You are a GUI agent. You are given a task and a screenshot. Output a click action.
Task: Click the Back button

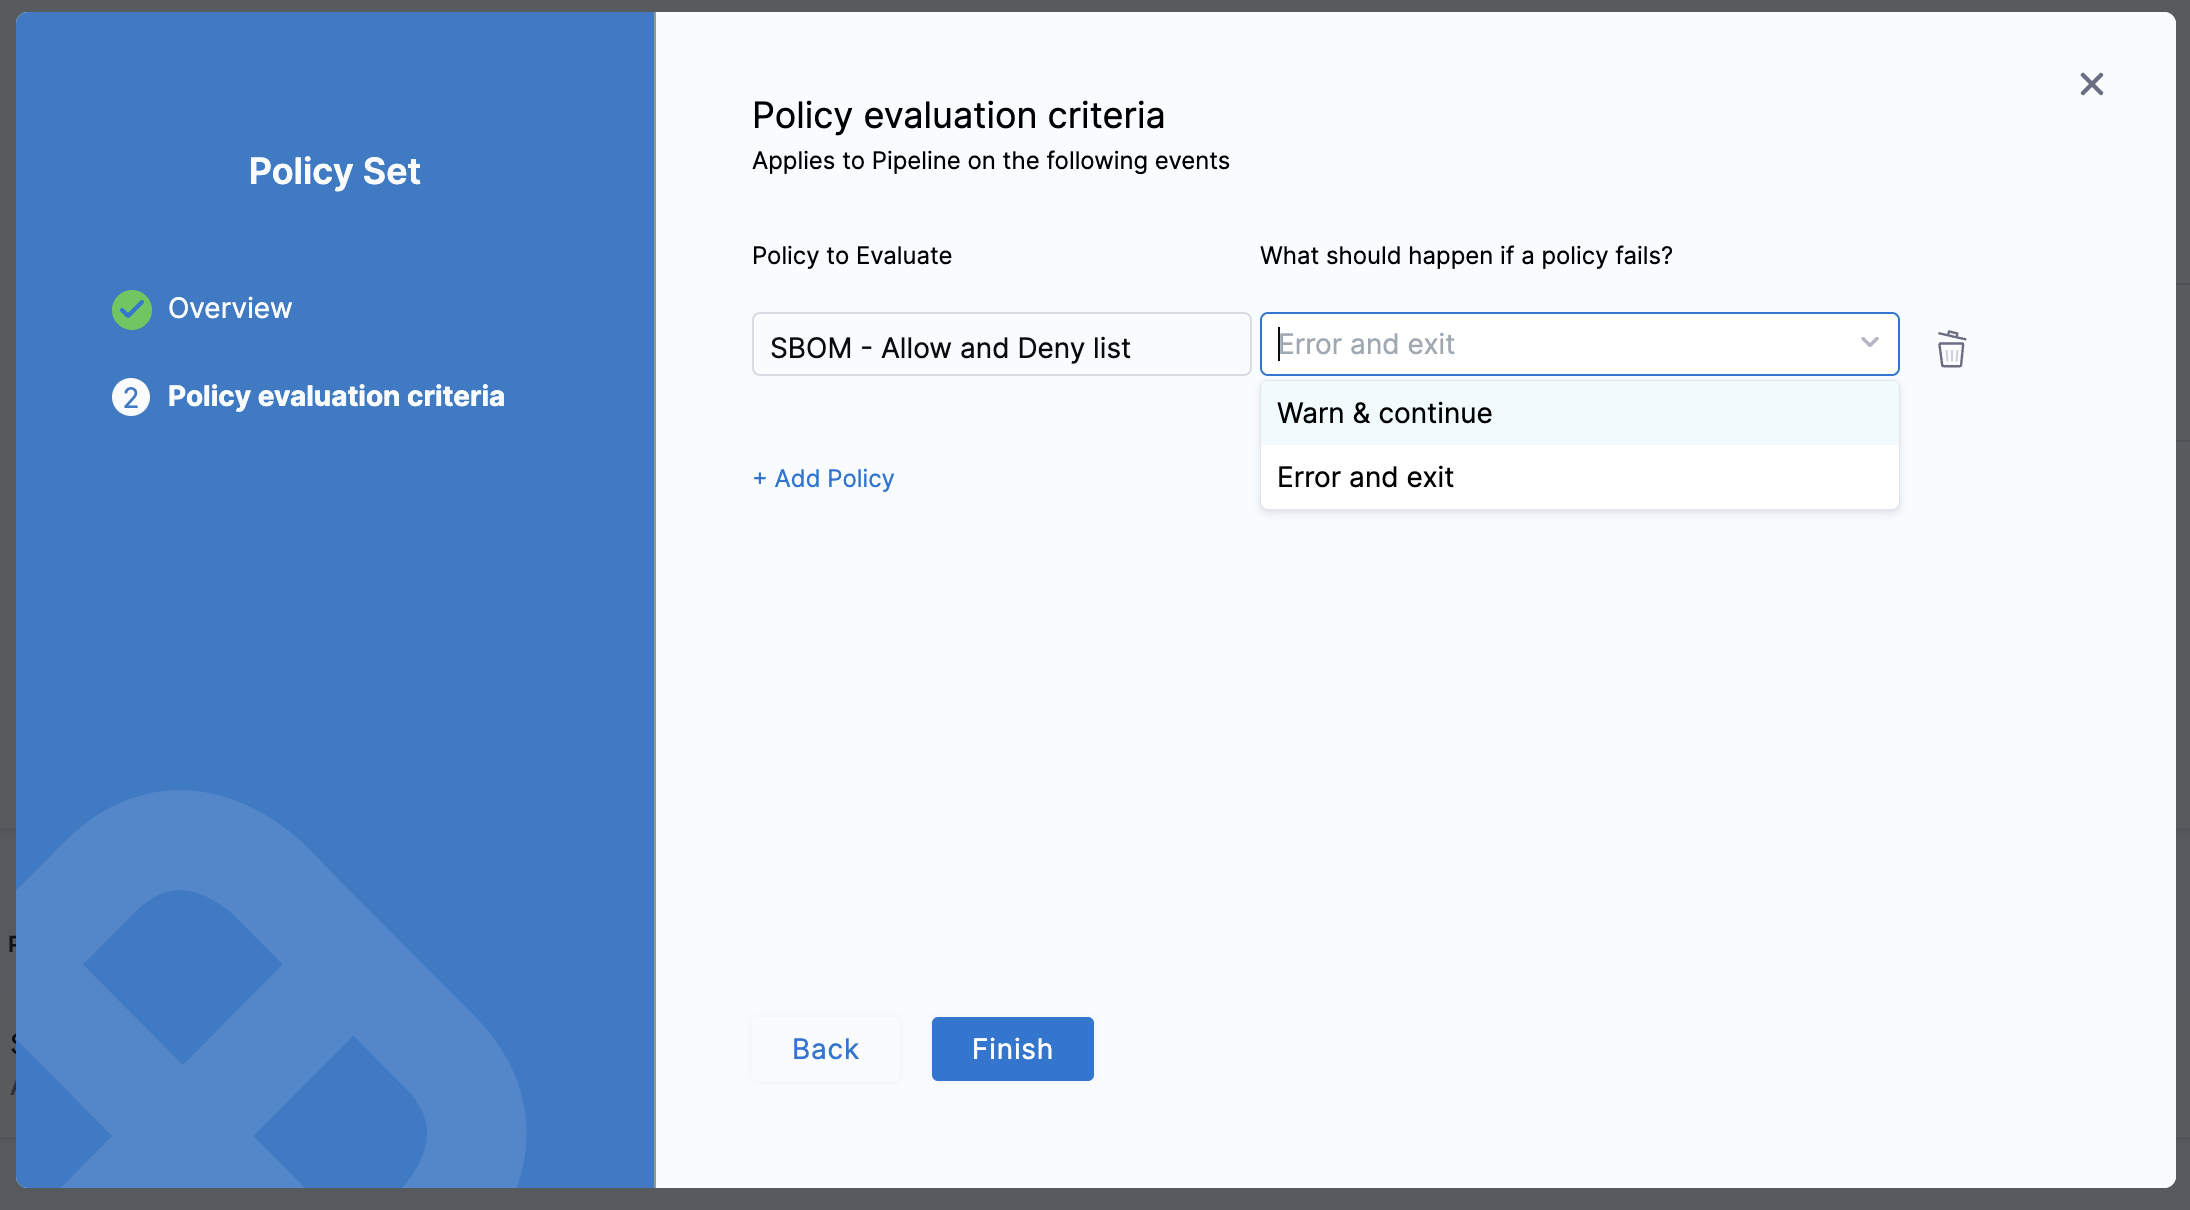(x=825, y=1048)
